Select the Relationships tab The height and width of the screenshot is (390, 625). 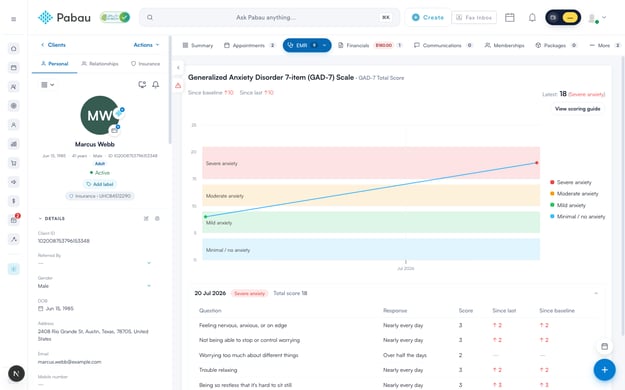point(100,64)
